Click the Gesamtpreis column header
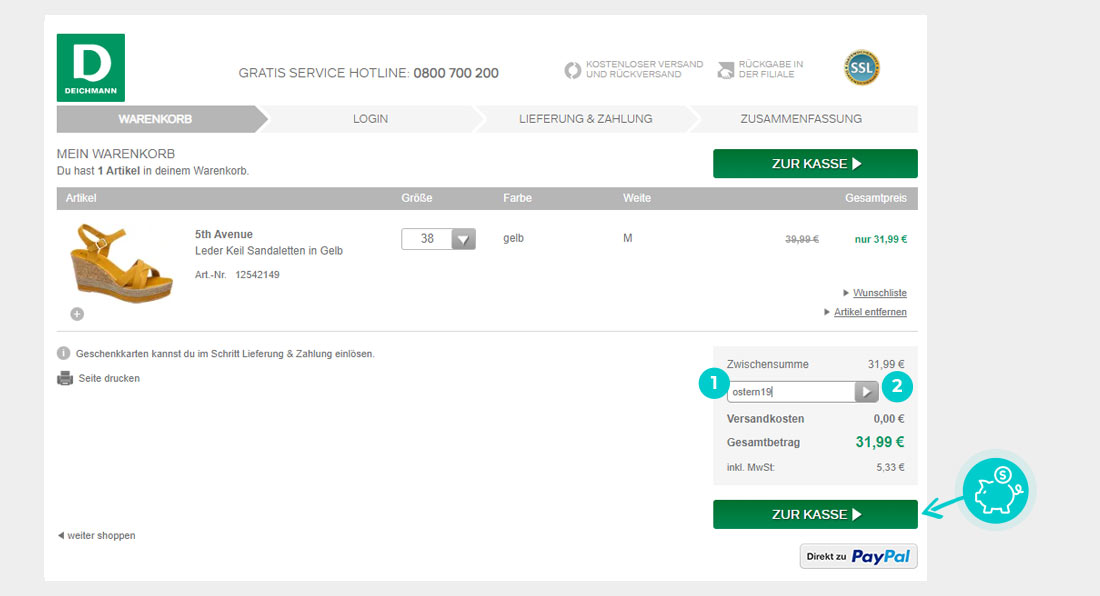1100x596 pixels. (876, 198)
